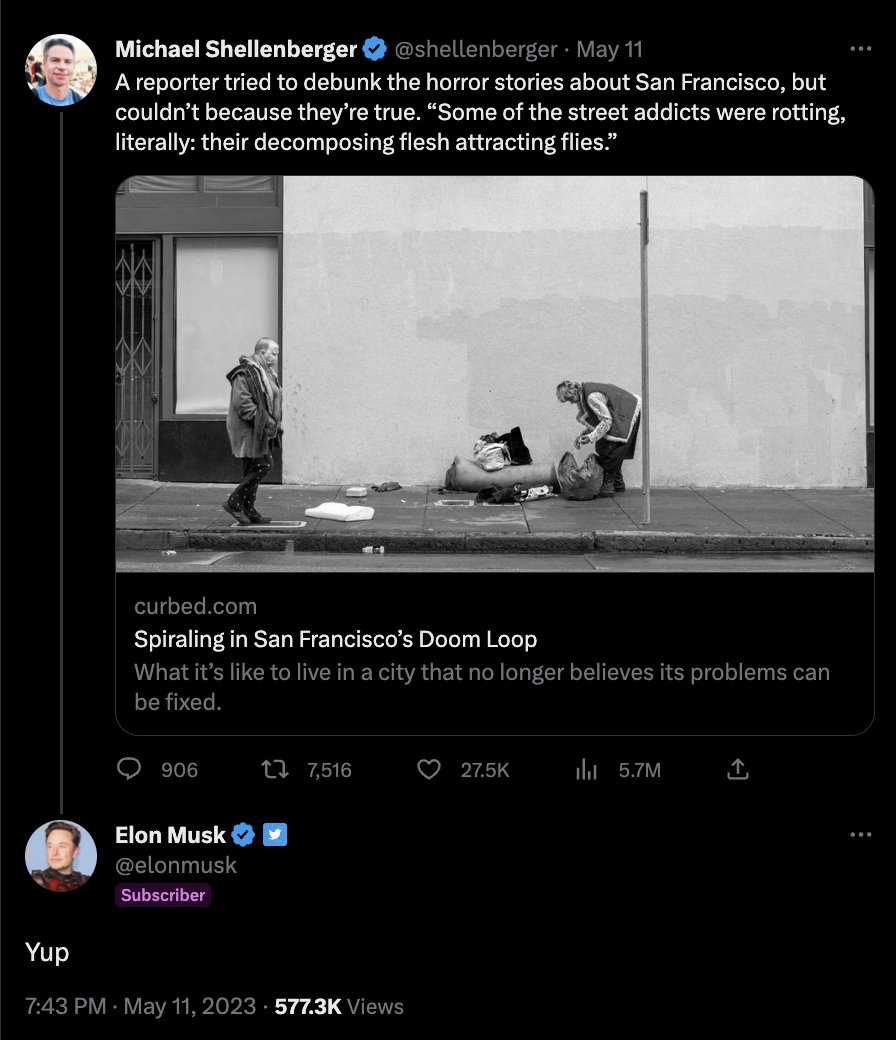896x1040 pixels.
Task: View analytics for the tweet
Action: (586, 770)
